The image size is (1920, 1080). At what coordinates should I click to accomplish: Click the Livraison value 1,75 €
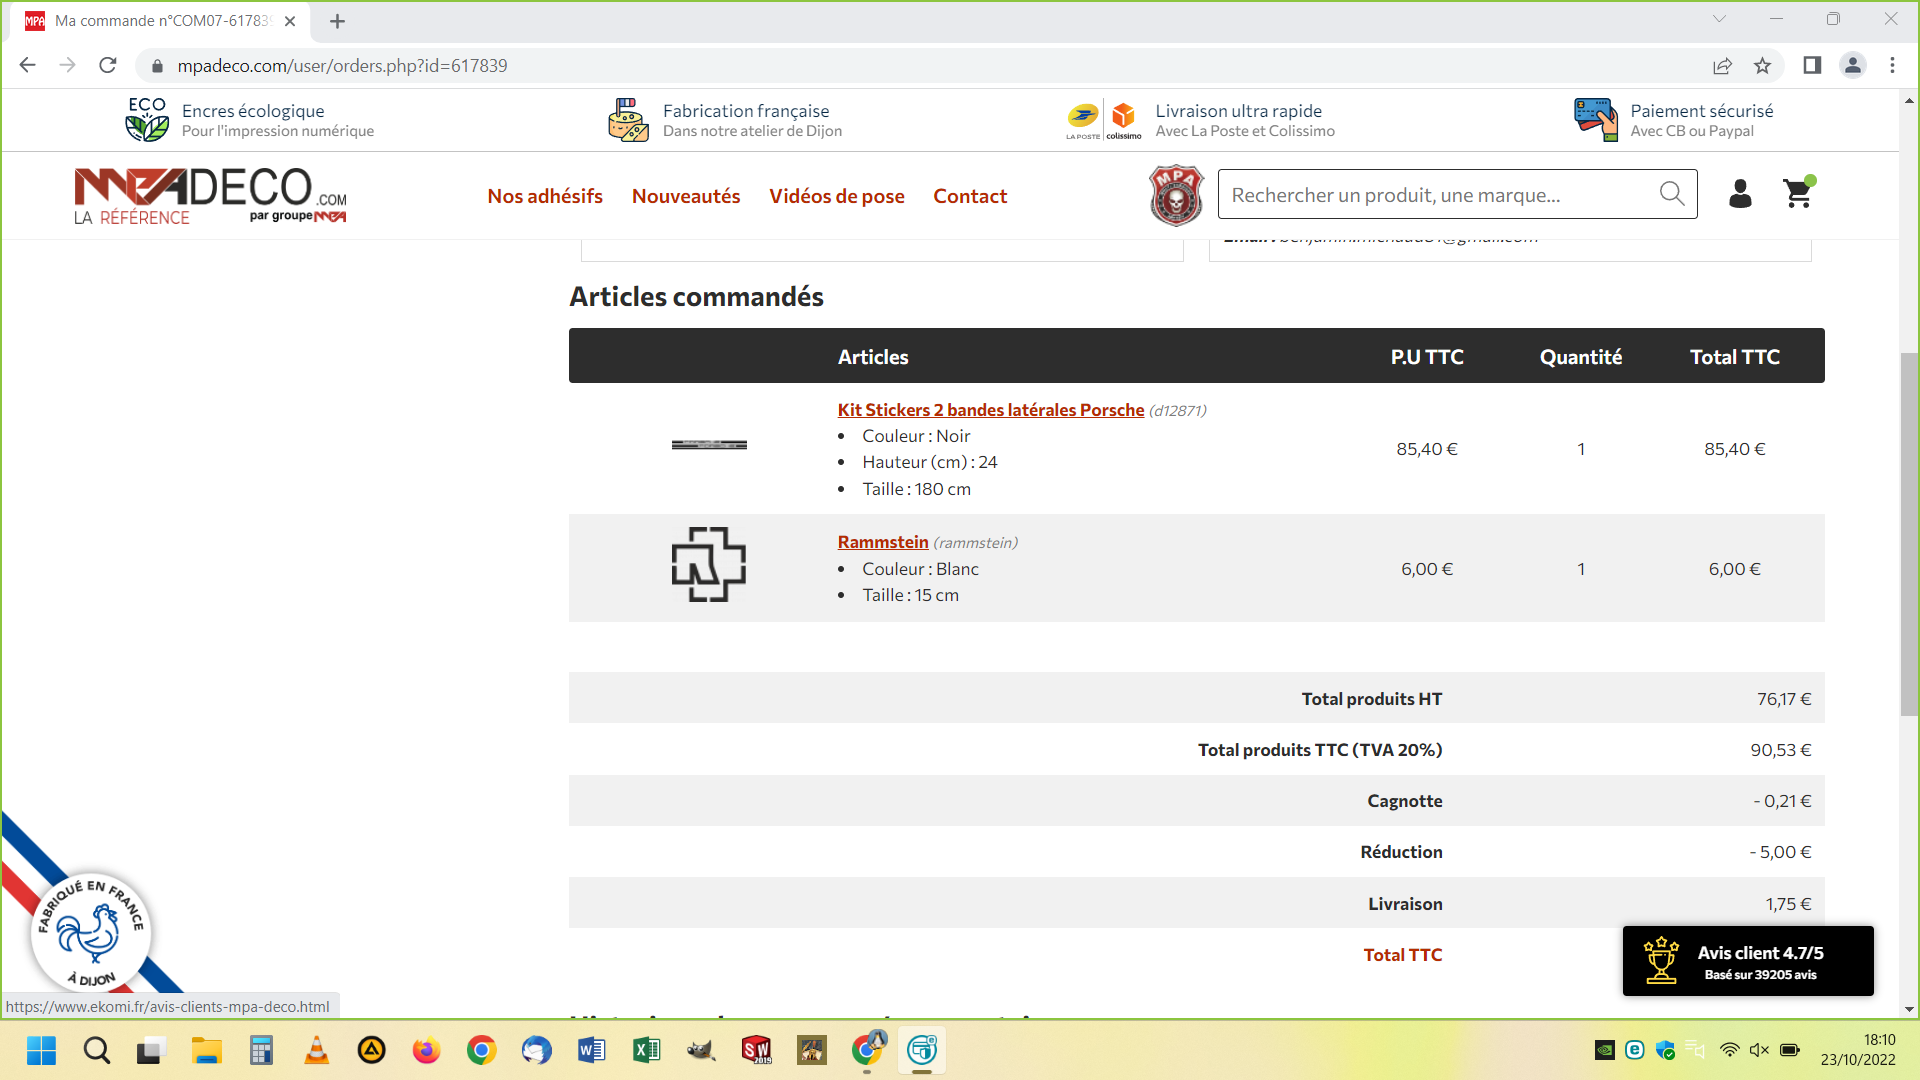pos(1788,904)
